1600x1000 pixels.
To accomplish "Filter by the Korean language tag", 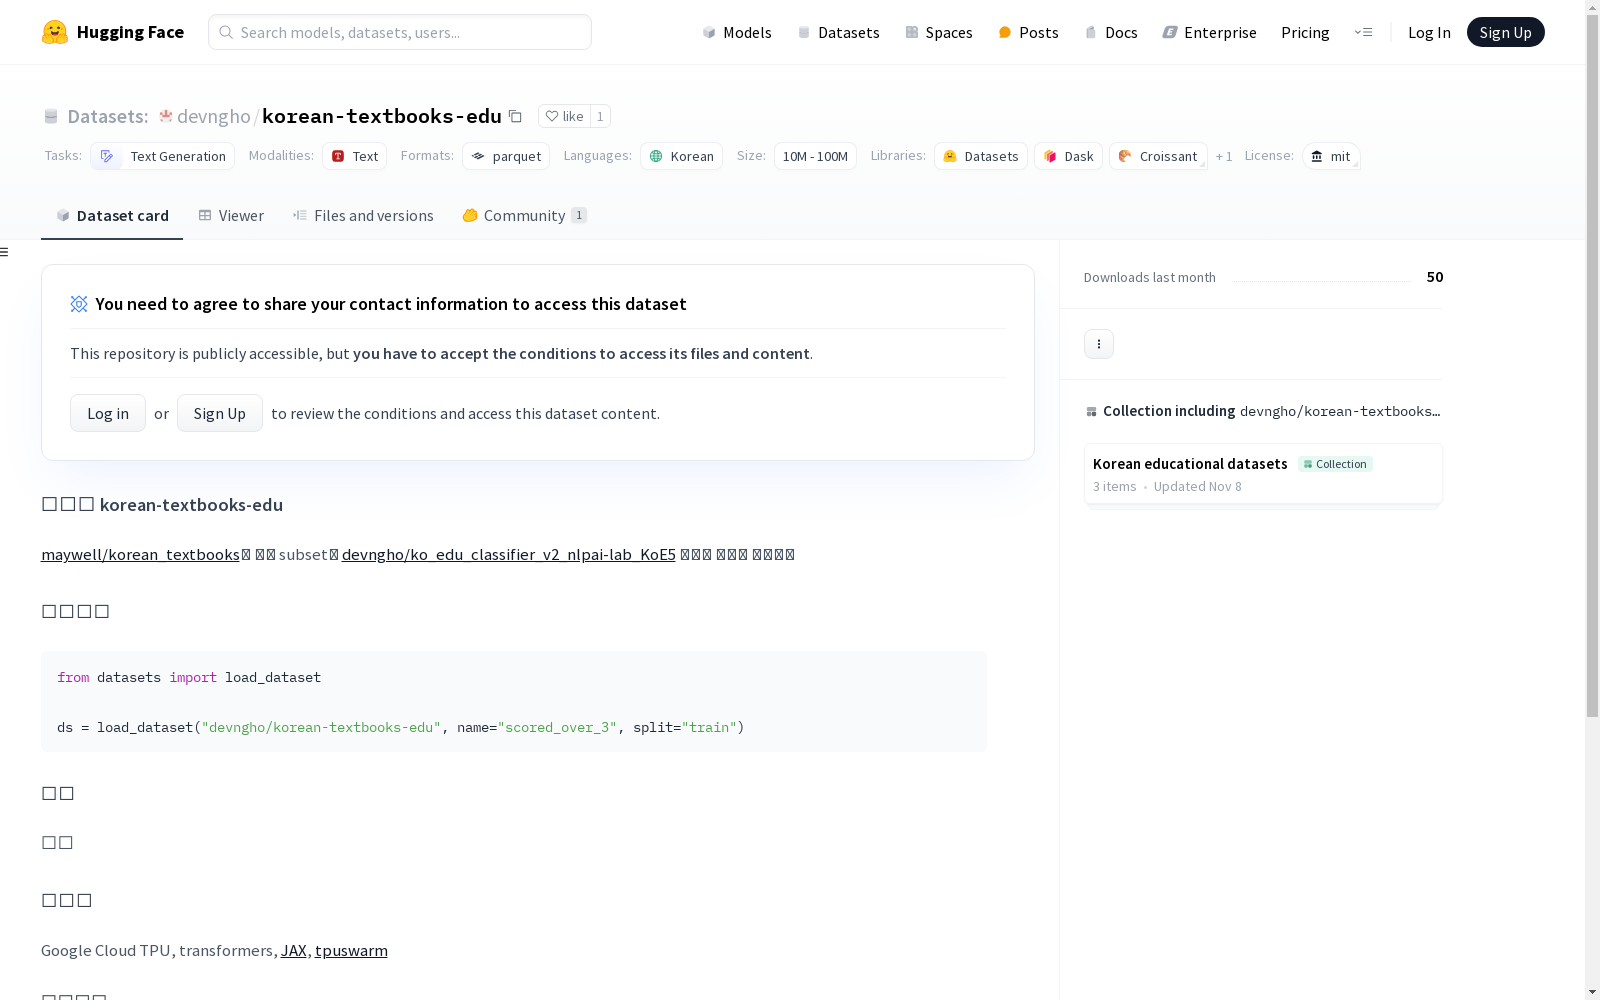I will point(681,156).
